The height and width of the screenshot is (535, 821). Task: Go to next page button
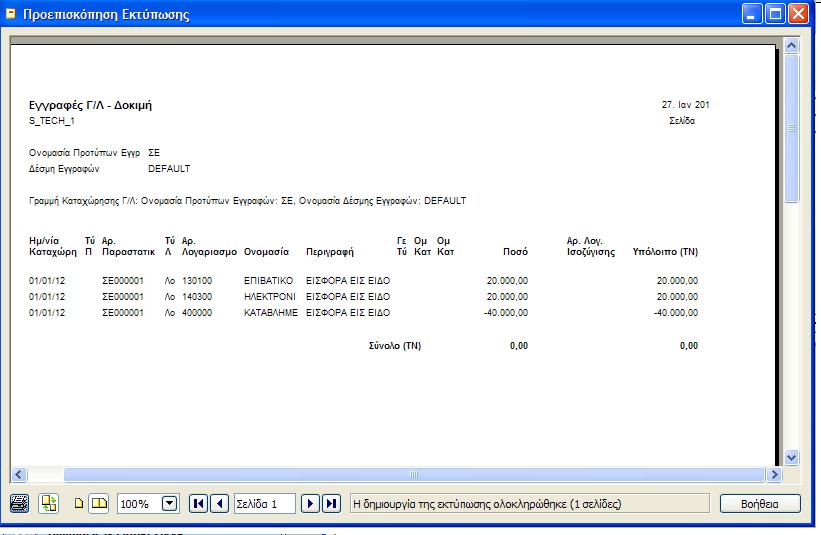[x=310, y=504]
